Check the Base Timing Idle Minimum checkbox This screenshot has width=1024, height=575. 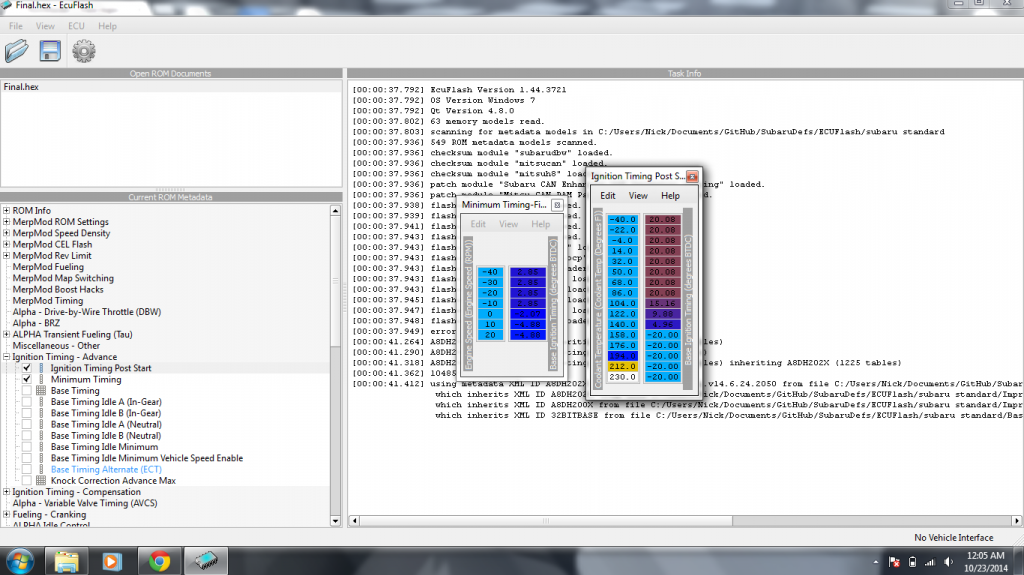pyautogui.click(x=27, y=447)
